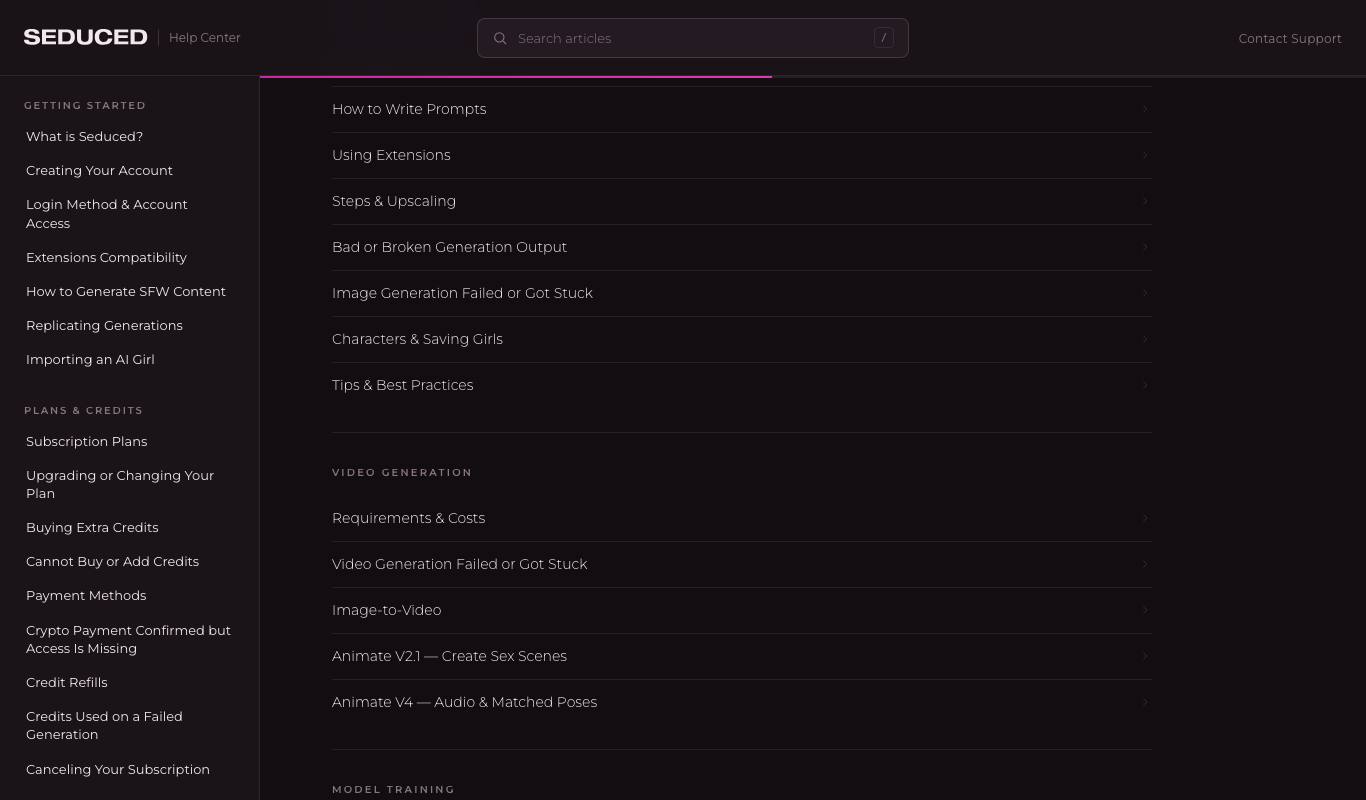Image resolution: width=1366 pixels, height=800 pixels.
Task: Open Canceling Your Subscription in sidebar
Action: click(x=118, y=769)
